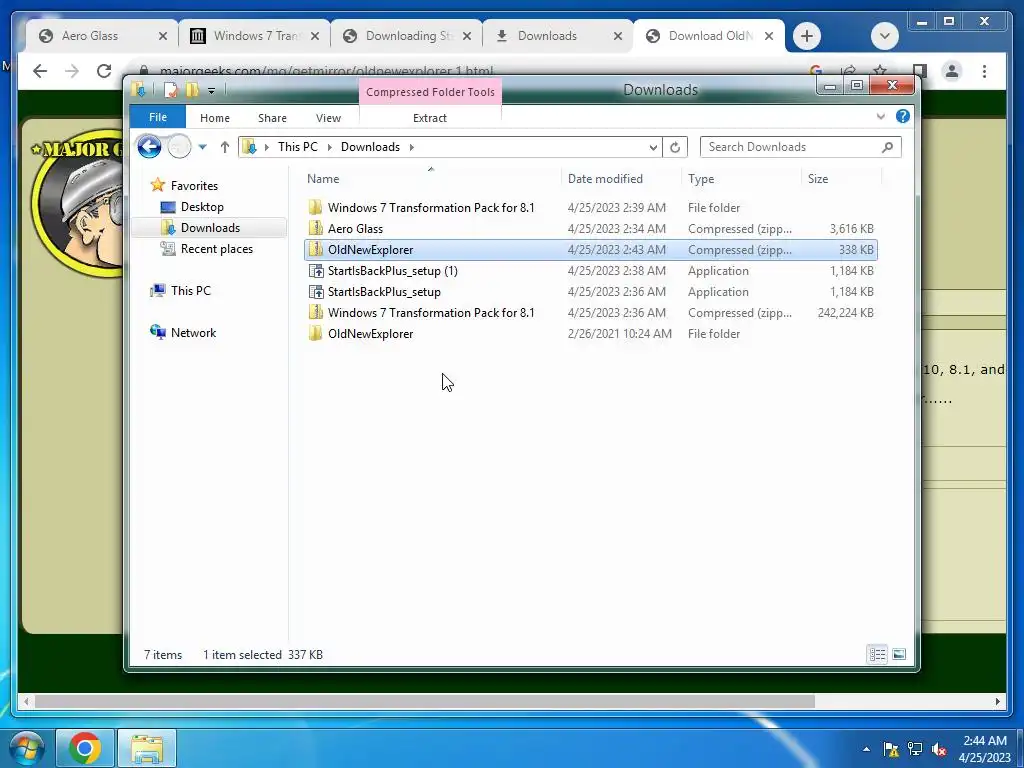Click the browser's horizontal scrollbar
The width and height of the screenshot is (1024, 768).
coord(424,701)
